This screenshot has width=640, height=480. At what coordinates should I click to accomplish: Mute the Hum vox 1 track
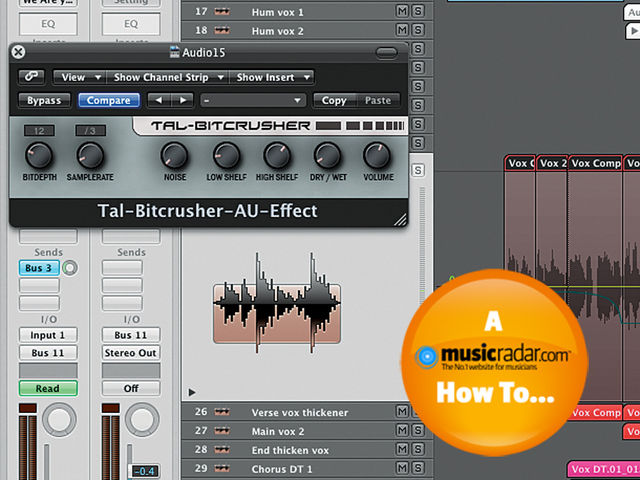pyautogui.click(x=402, y=11)
